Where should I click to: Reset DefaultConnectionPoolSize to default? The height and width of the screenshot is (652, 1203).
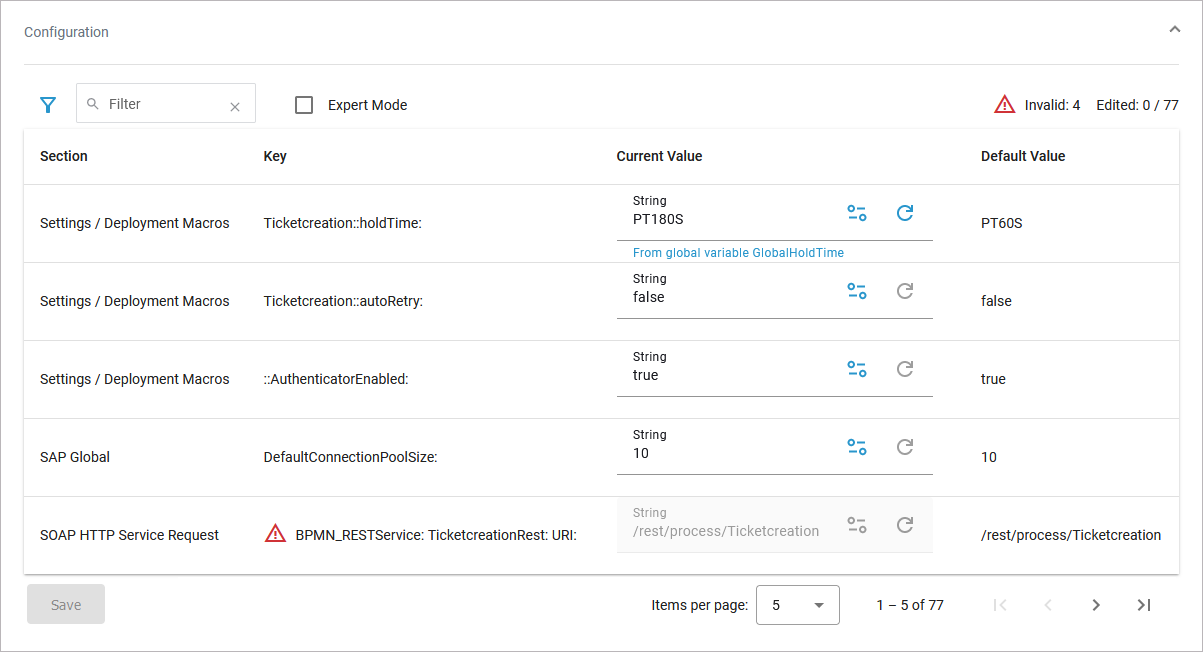tap(905, 447)
